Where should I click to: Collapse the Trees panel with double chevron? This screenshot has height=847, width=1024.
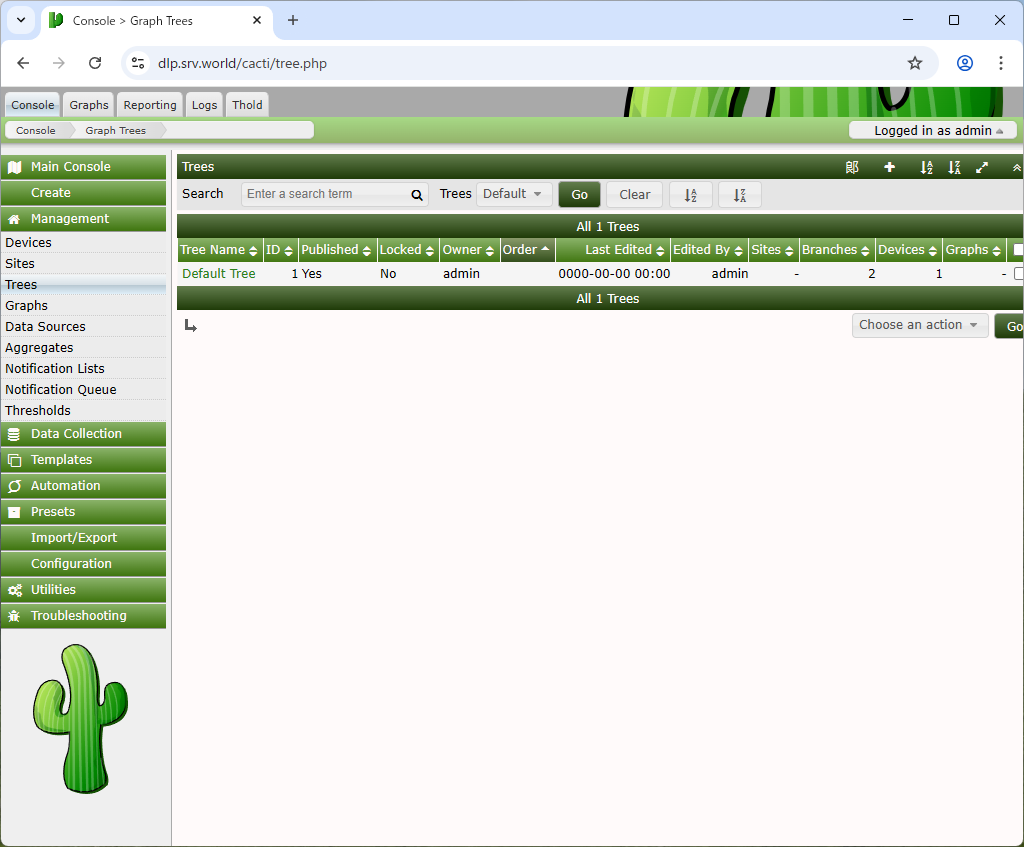pos(1016,168)
